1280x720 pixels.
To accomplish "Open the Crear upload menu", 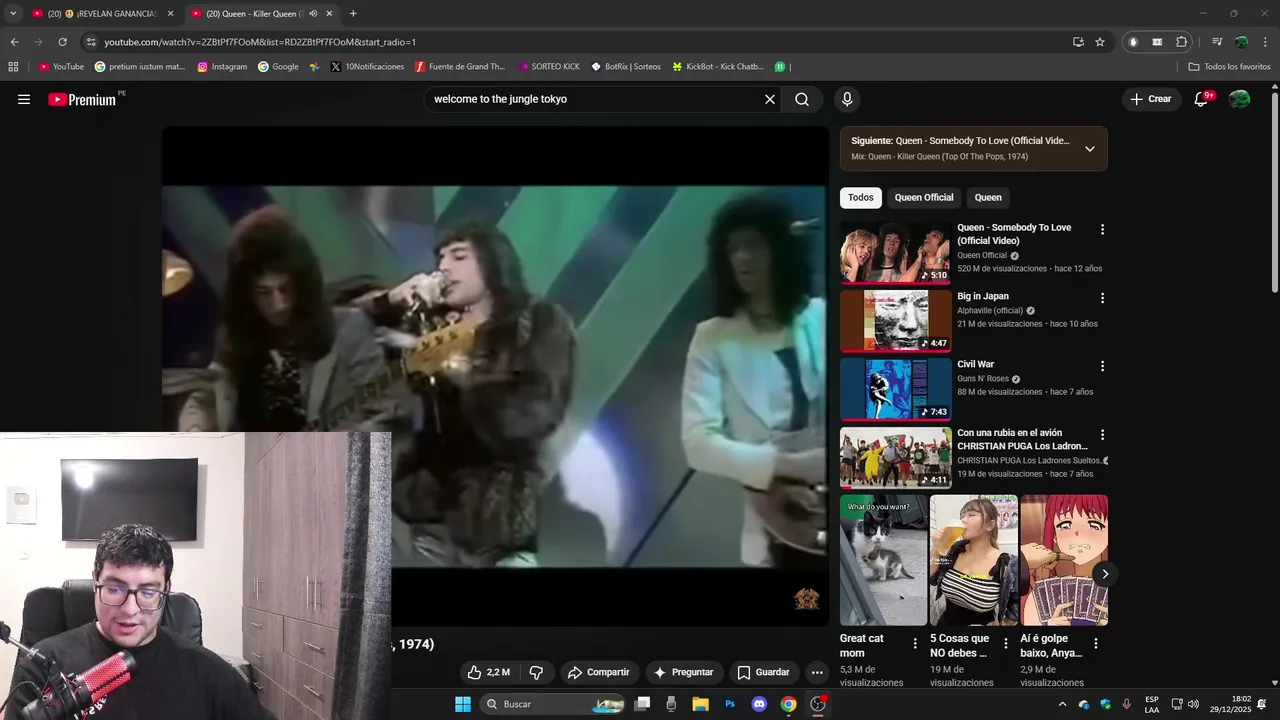I will pos(1151,99).
